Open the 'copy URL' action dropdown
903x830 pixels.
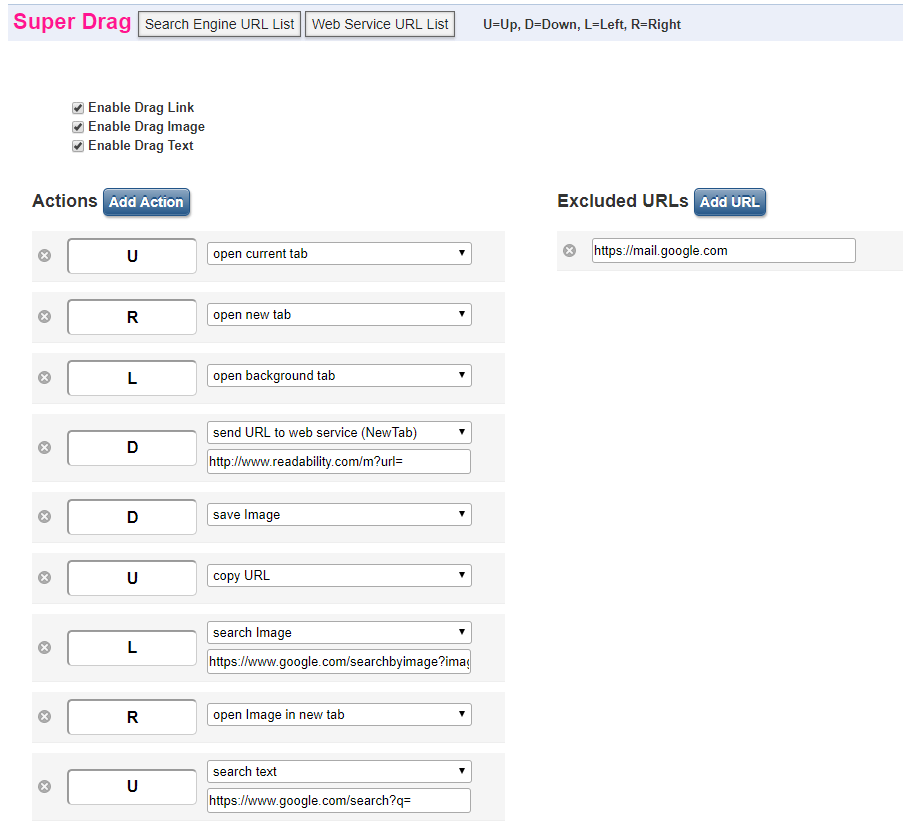point(339,575)
